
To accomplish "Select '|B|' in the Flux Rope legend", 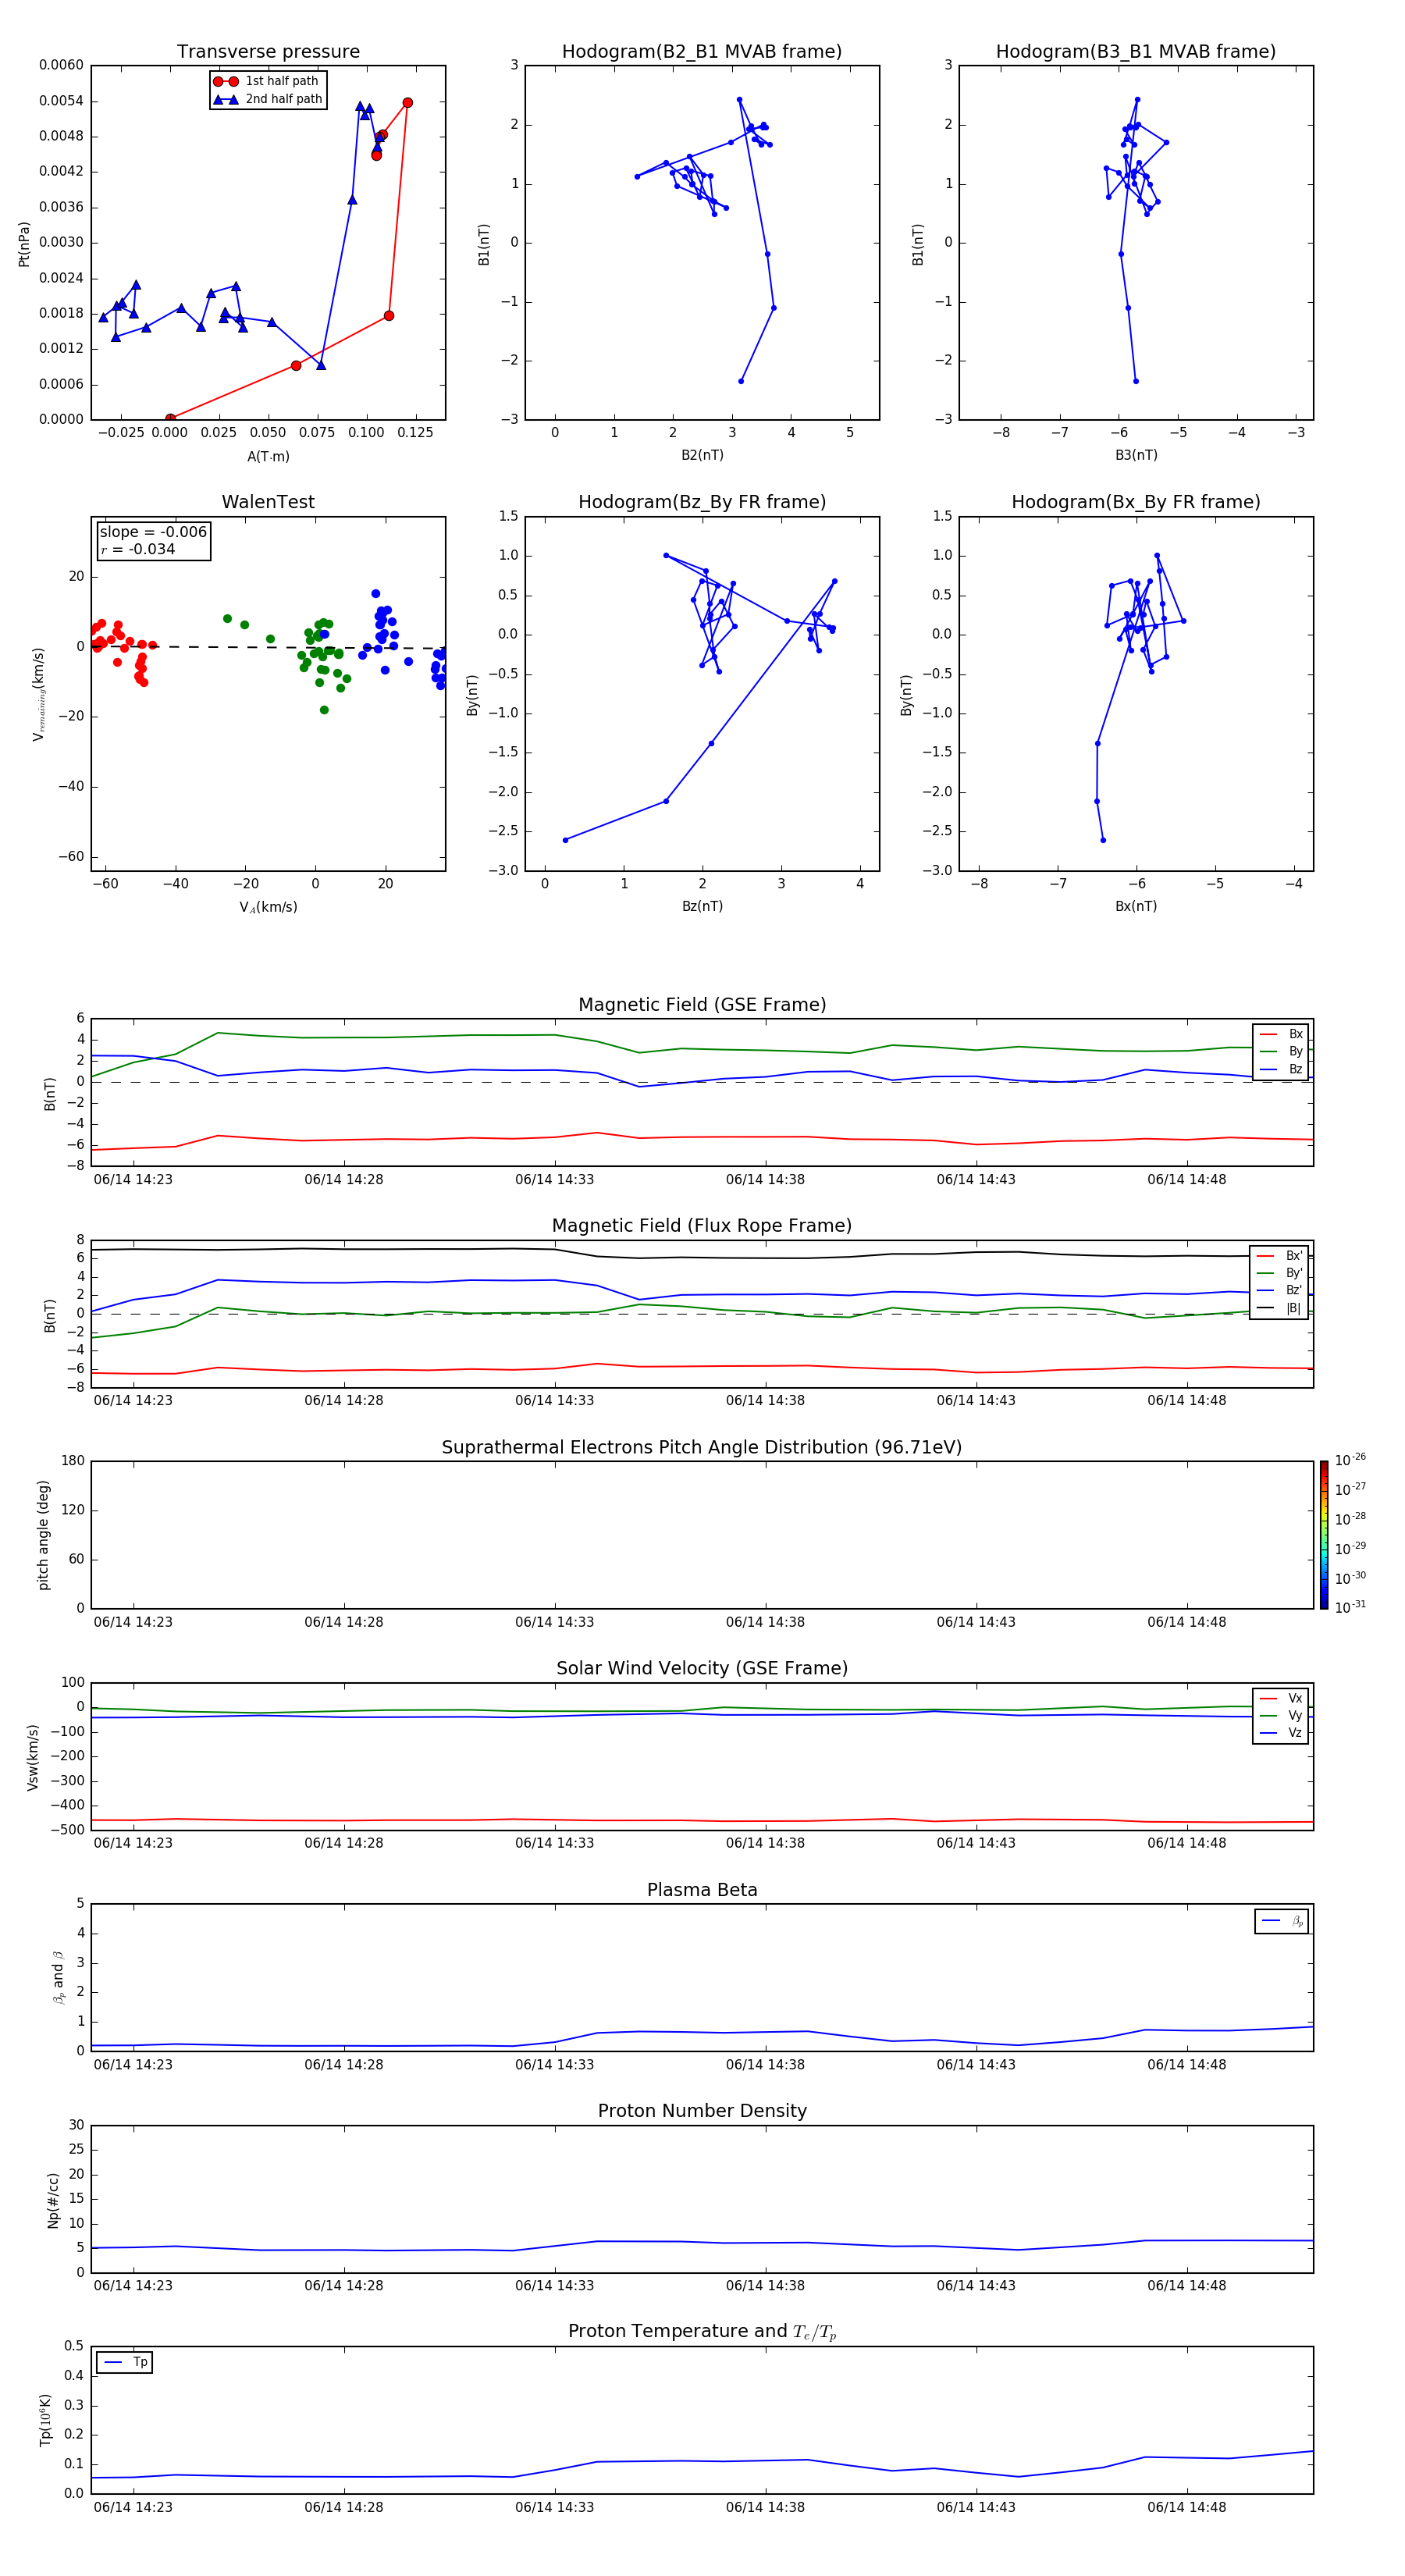I will click(x=1280, y=1308).
